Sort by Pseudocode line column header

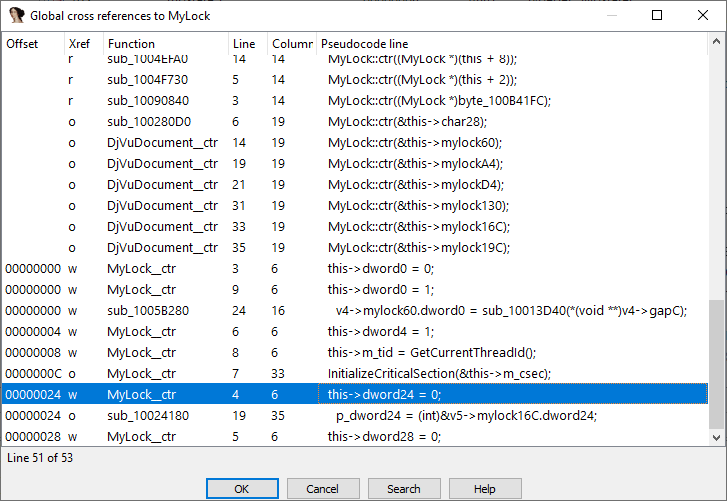click(512, 44)
